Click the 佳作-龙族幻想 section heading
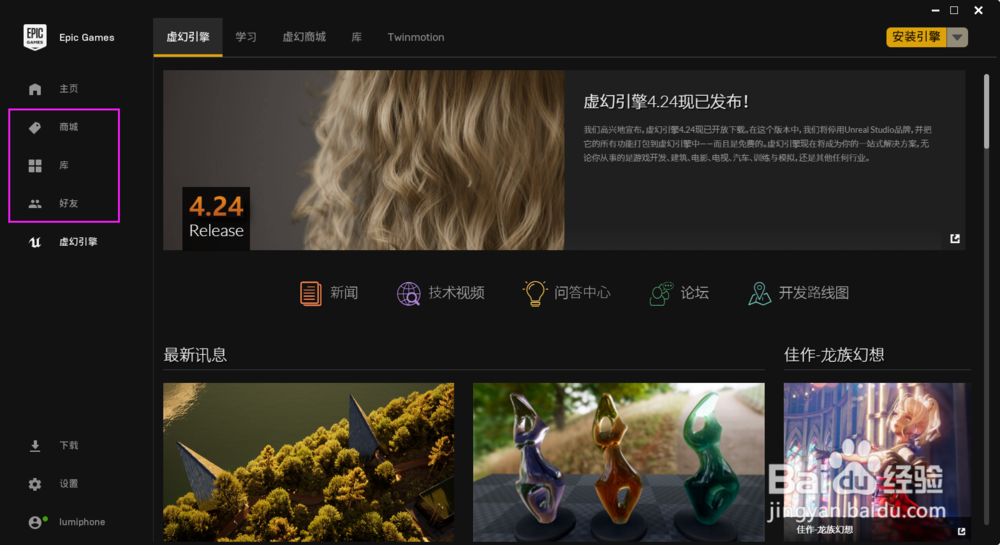 coord(834,355)
